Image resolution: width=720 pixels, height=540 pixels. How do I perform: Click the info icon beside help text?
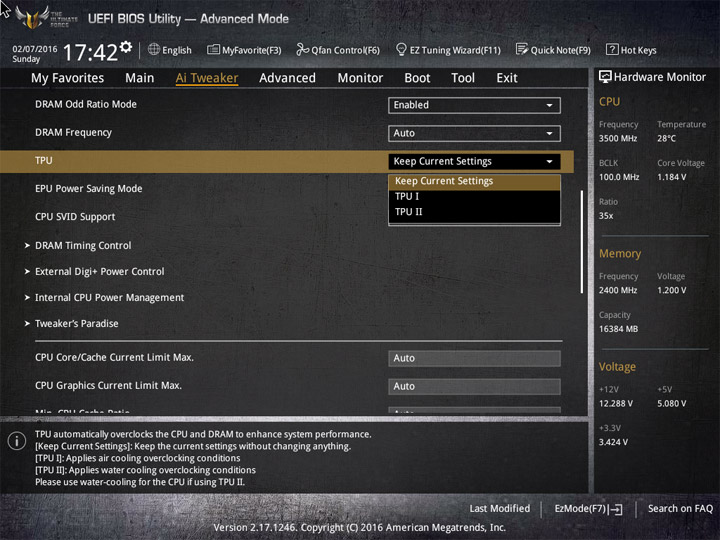coord(17,441)
